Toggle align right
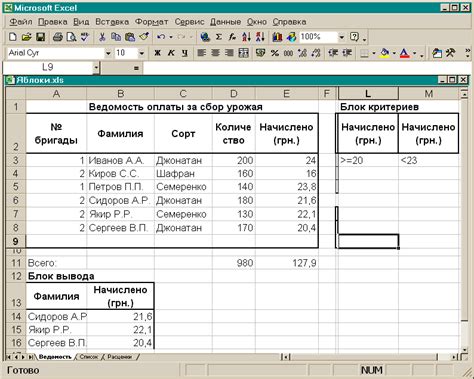Screen dimensions: 474x379 tap(229, 53)
